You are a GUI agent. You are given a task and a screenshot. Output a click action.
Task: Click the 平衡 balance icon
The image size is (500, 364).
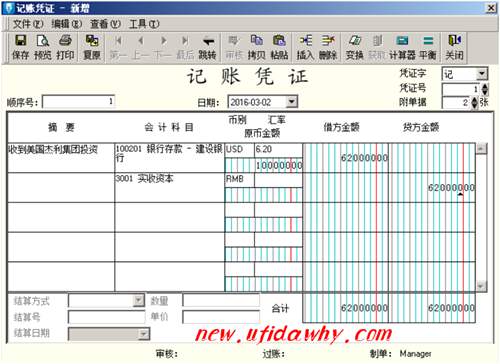point(428,41)
